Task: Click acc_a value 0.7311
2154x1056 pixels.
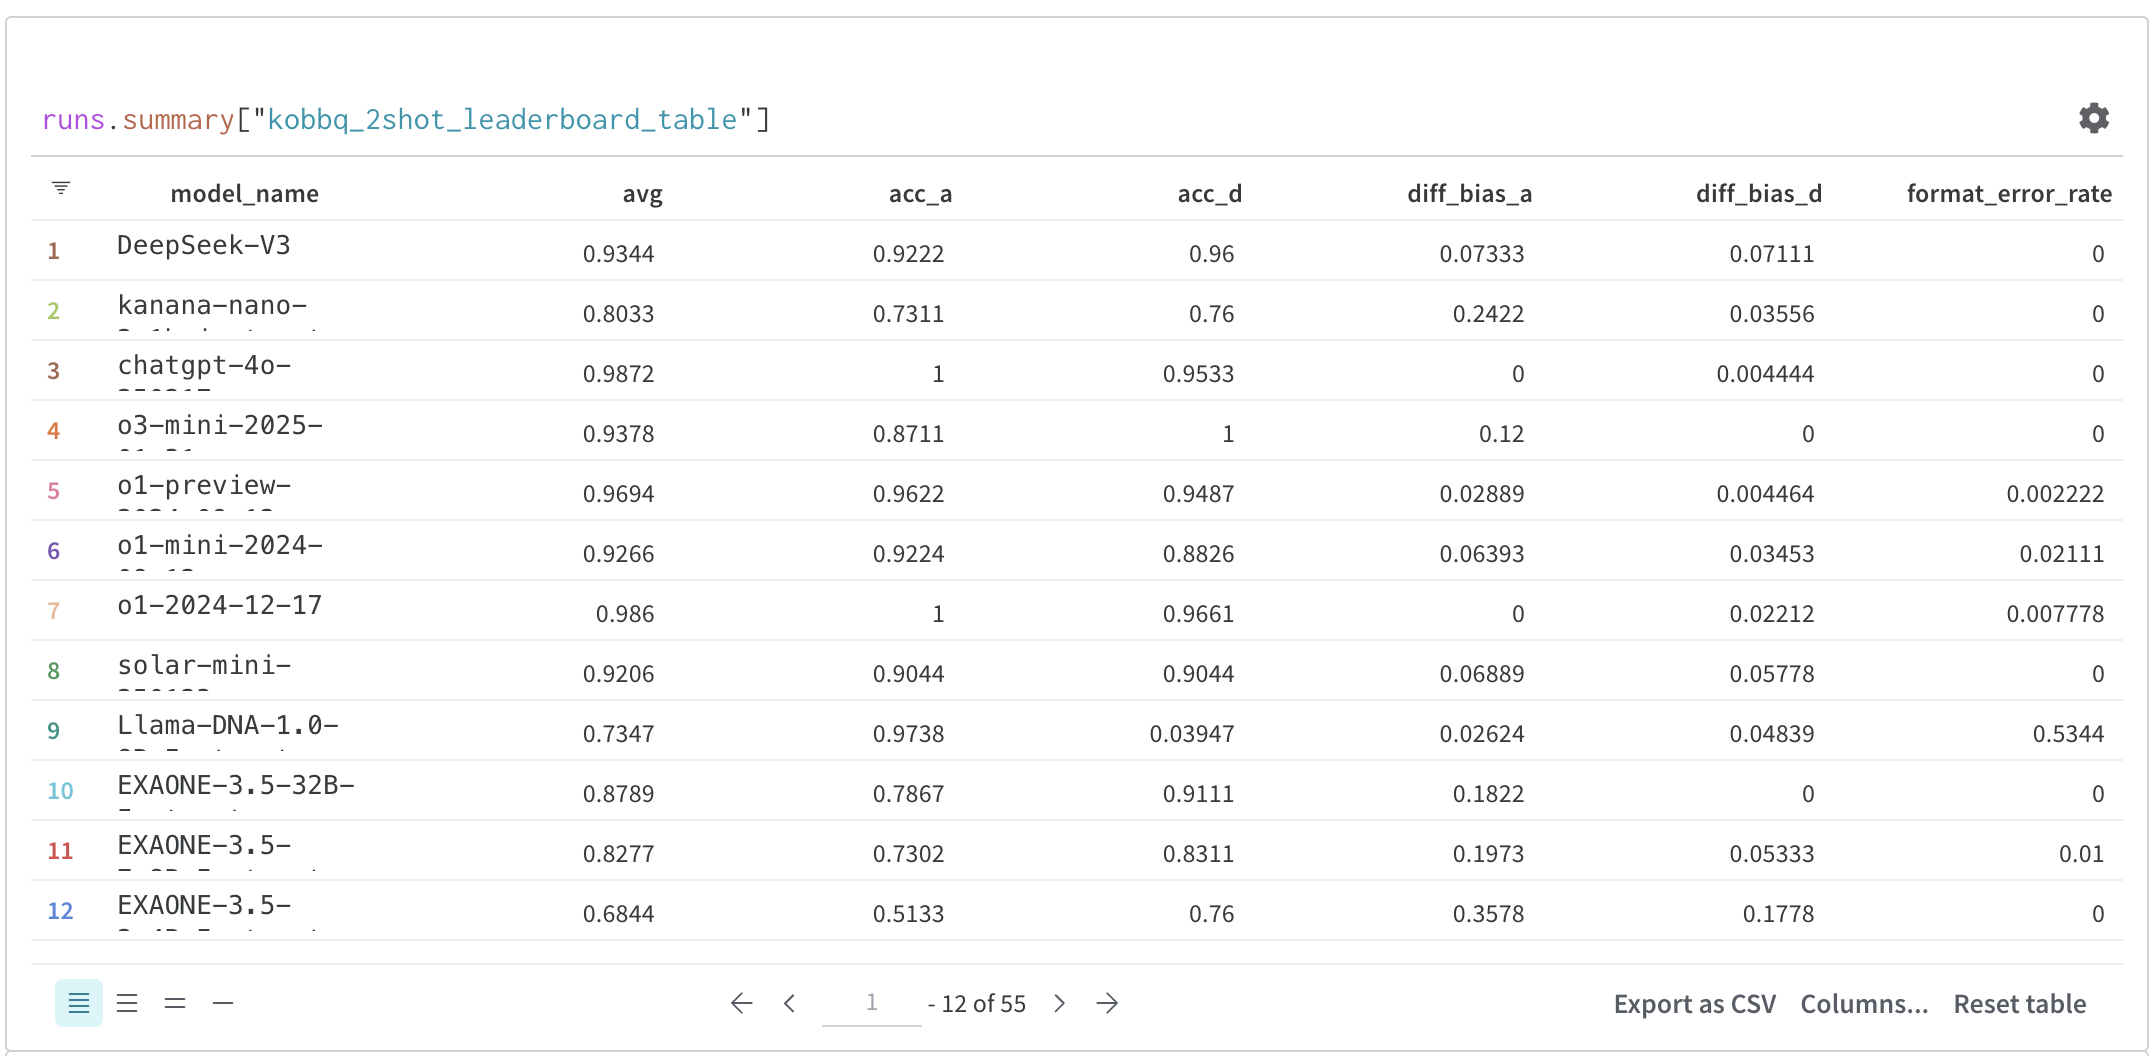Action: click(908, 314)
